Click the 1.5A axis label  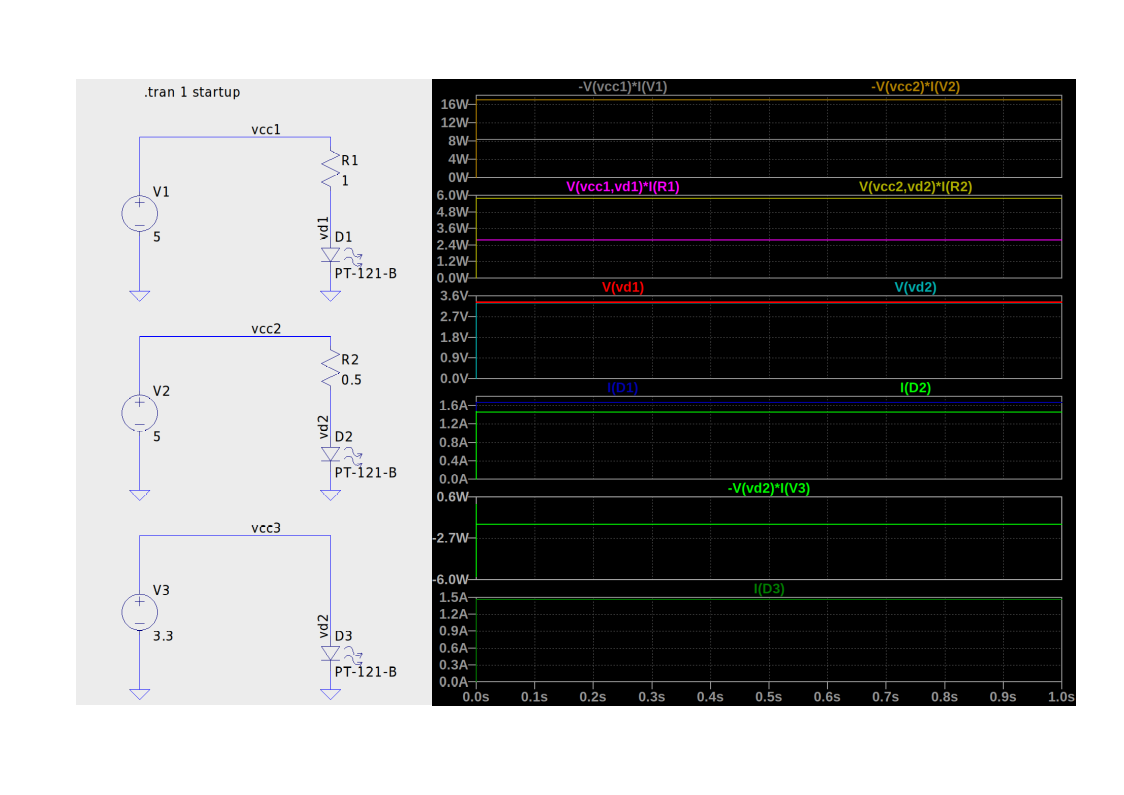coord(454,597)
